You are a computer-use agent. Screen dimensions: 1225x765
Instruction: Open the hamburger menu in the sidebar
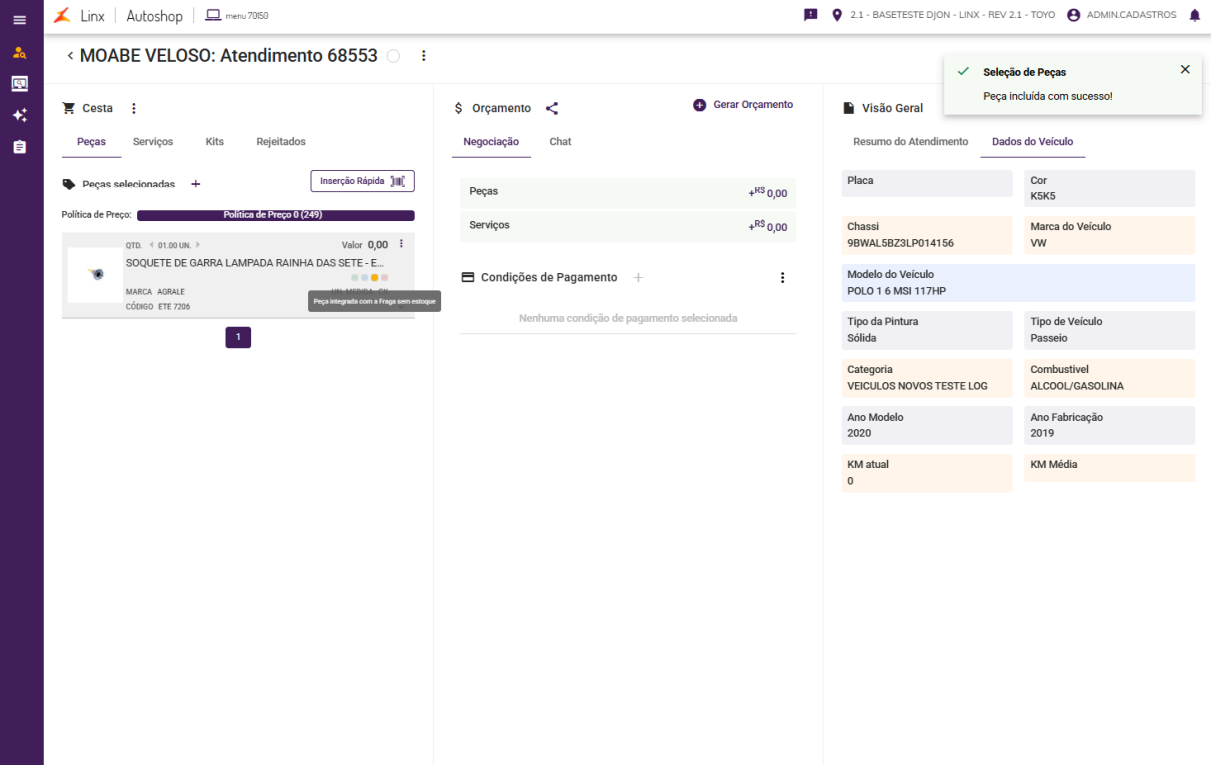[x=19, y=20]
